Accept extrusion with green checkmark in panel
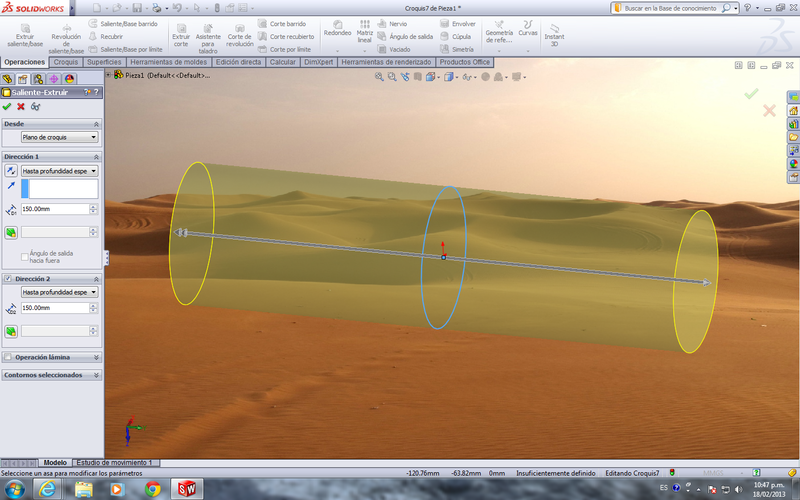The height and width of the screenshot is (500, 800). coord(7,107)
